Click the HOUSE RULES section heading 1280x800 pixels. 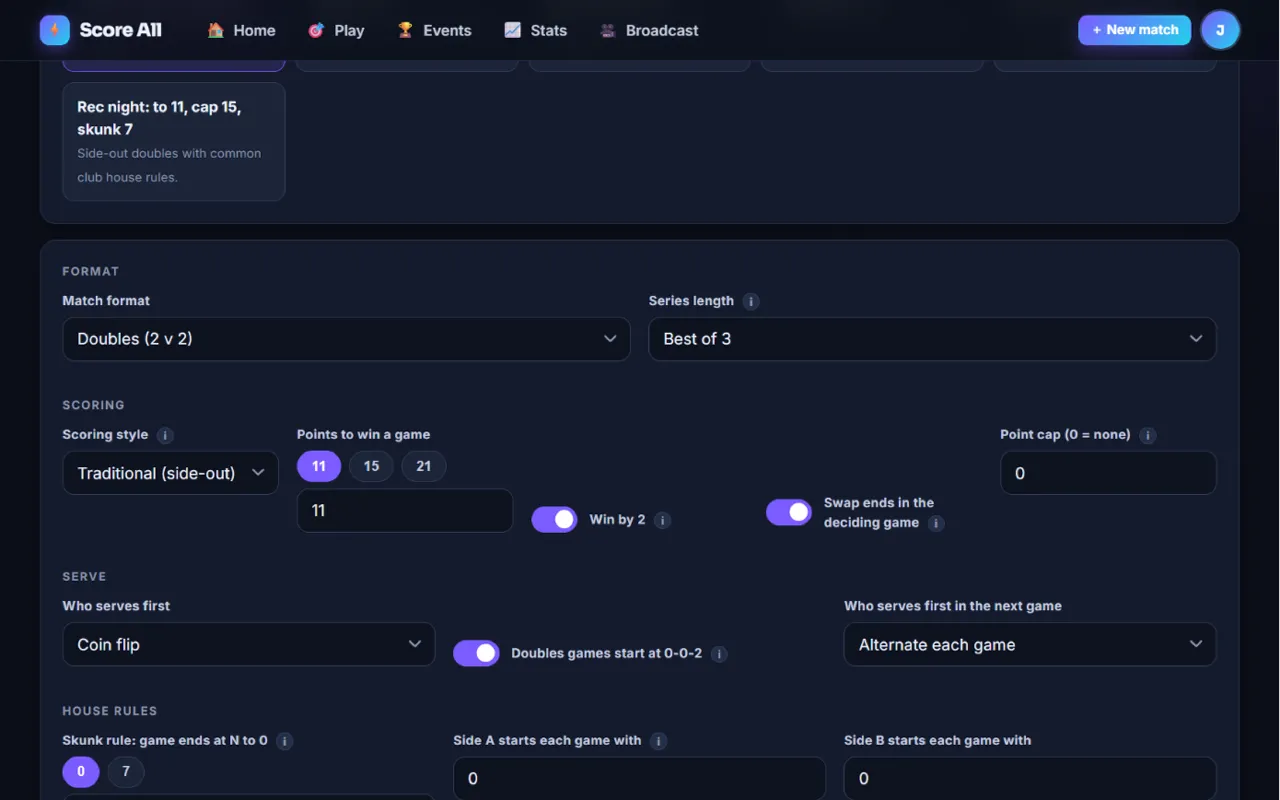[110, 711]
